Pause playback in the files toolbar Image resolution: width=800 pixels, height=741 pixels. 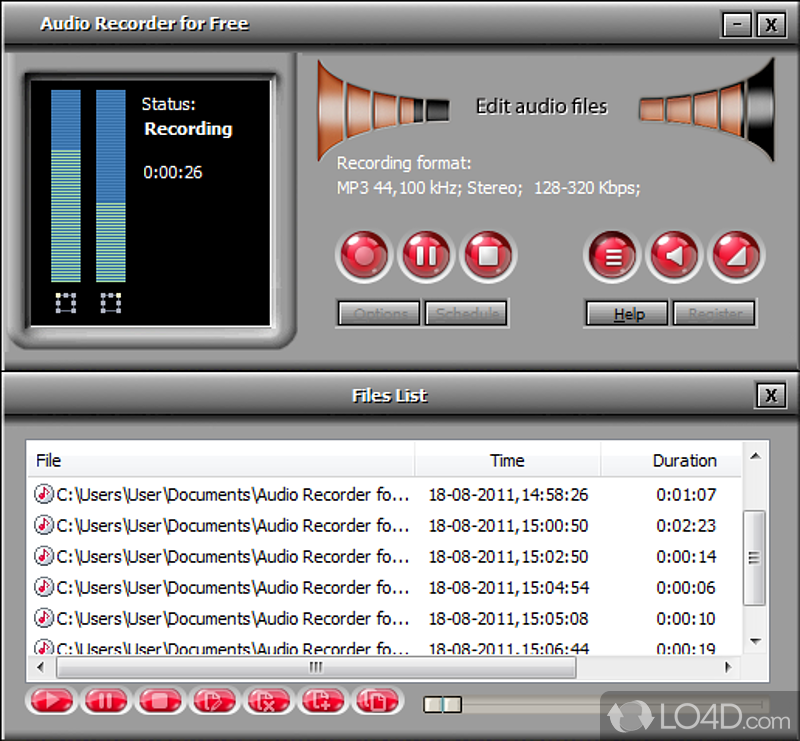tap(105, 701)
